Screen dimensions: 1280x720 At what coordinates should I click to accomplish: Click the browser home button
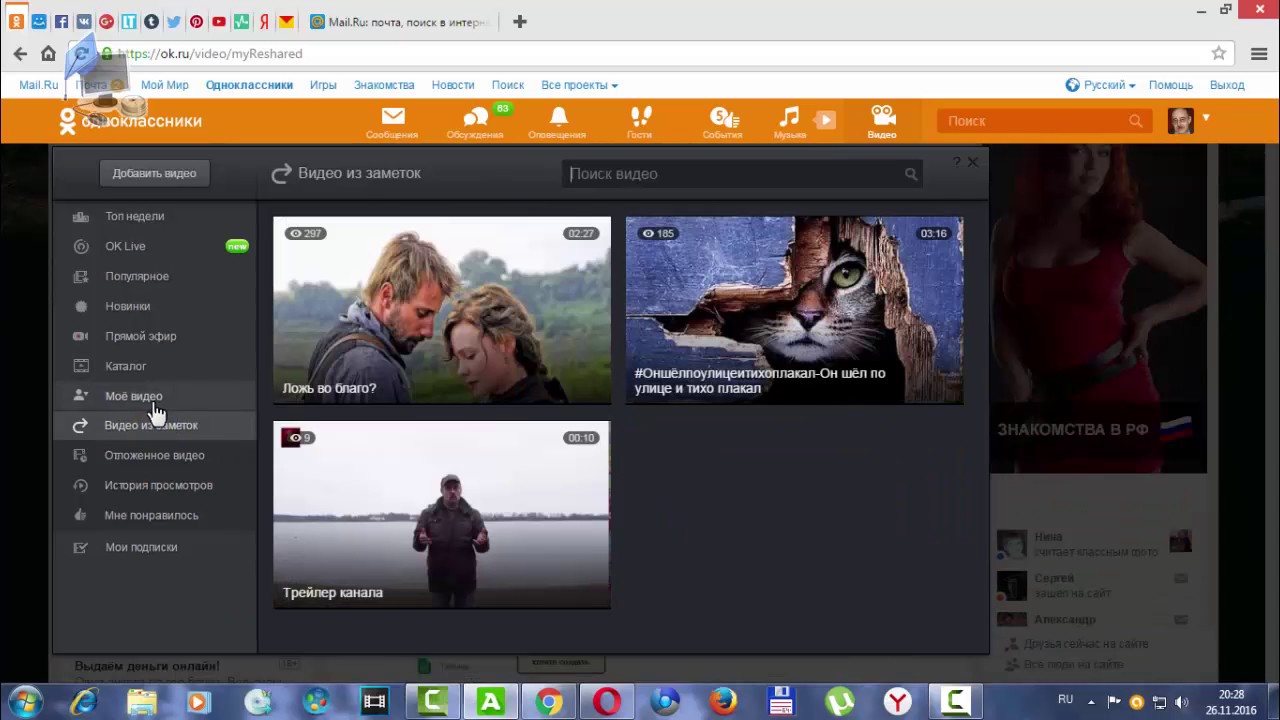48,54
